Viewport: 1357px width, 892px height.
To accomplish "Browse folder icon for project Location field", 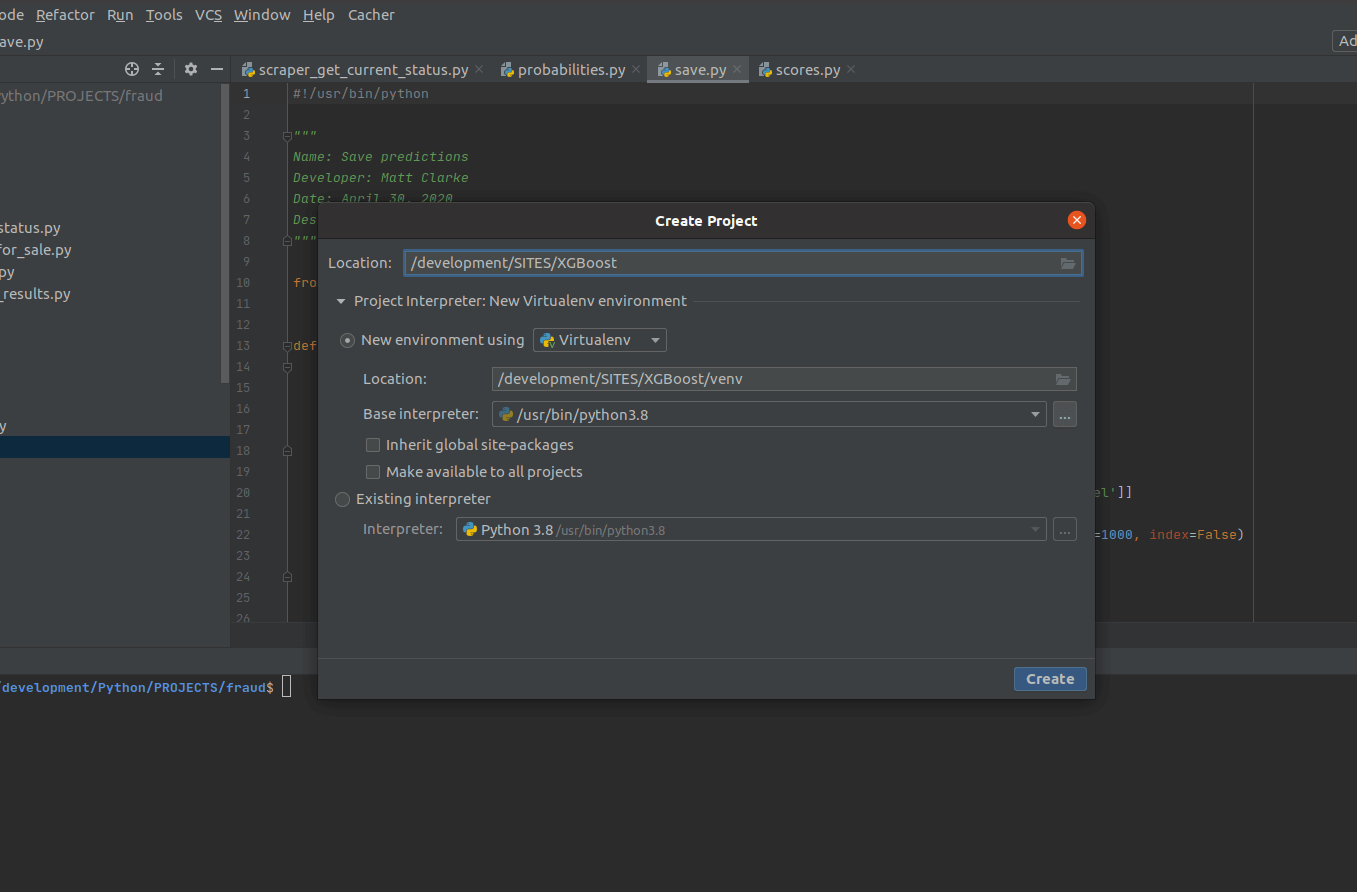I will [1068, 263].
